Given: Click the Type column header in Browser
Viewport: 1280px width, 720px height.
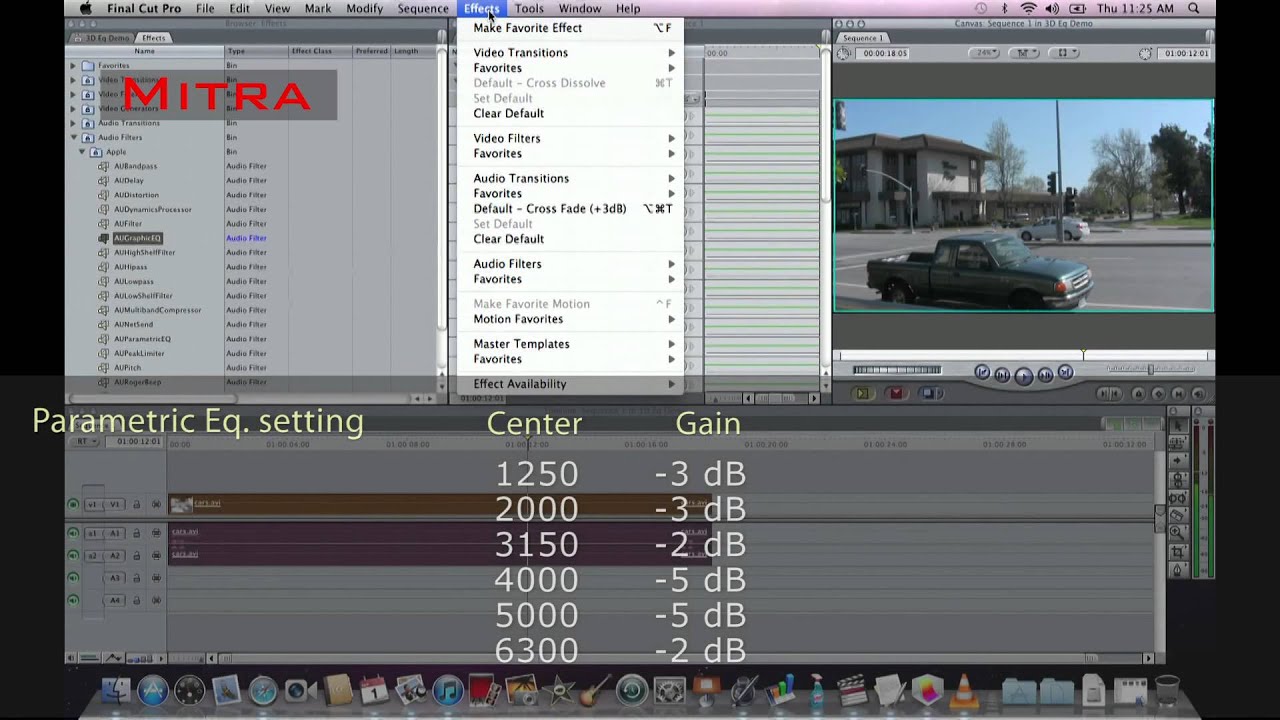Looking at the screenshot, I should [256, 51].
